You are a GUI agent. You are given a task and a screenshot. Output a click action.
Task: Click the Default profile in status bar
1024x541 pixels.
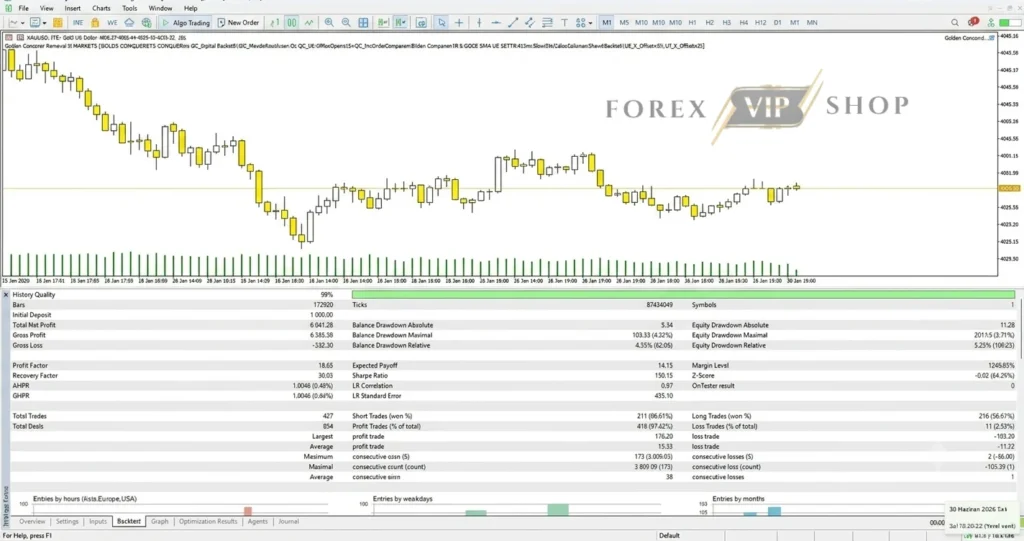click(669, 535)
